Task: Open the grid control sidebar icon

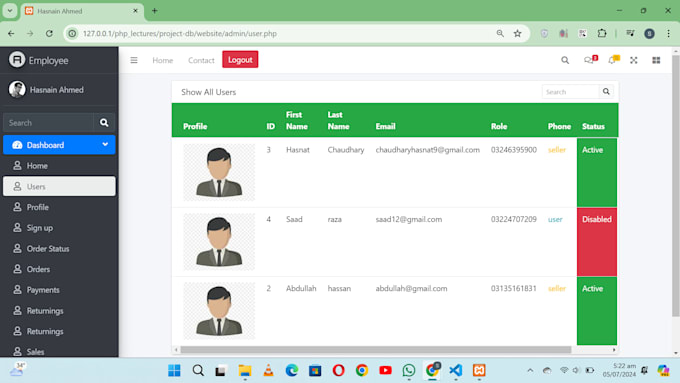Action: 656,60
